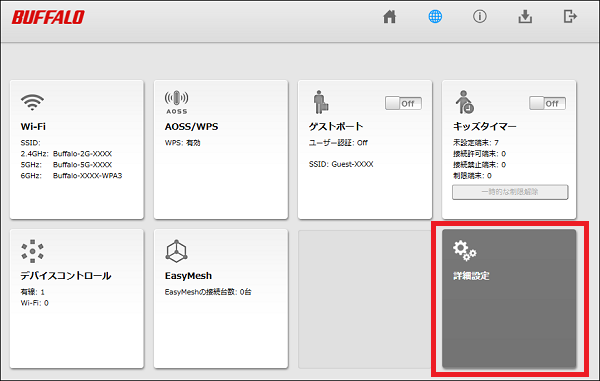
Task: Click the Buffalo-2G-XXXX SSID text
Action: [82, 154]
